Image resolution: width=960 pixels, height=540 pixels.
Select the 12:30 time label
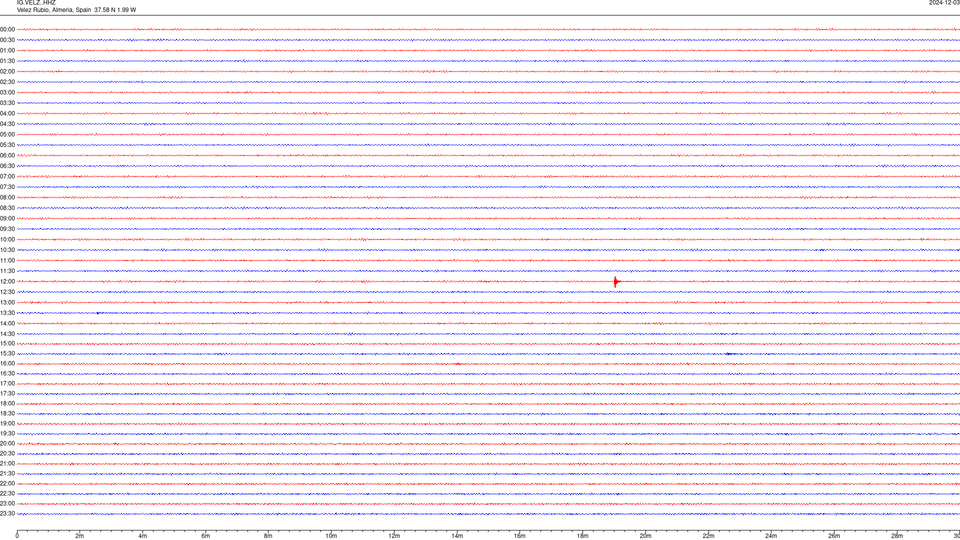pos(7,292)
